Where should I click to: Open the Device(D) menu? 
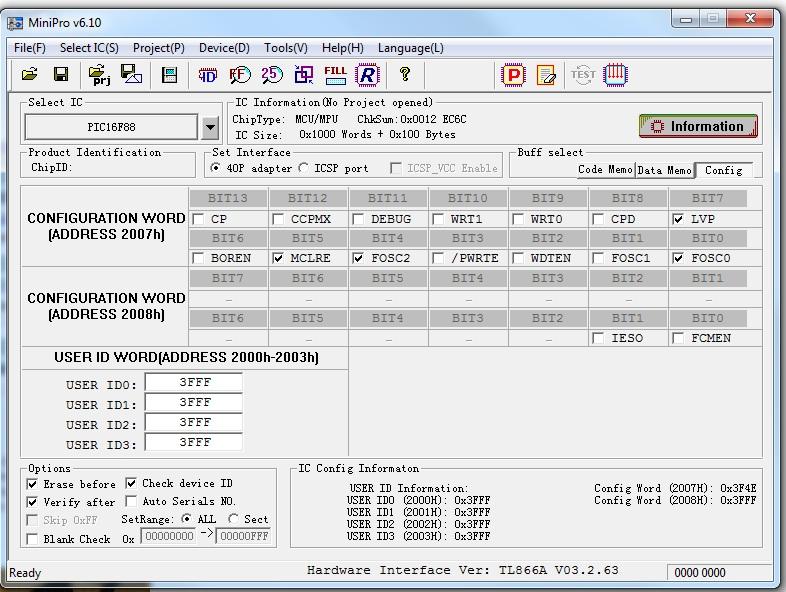[224, 48]
